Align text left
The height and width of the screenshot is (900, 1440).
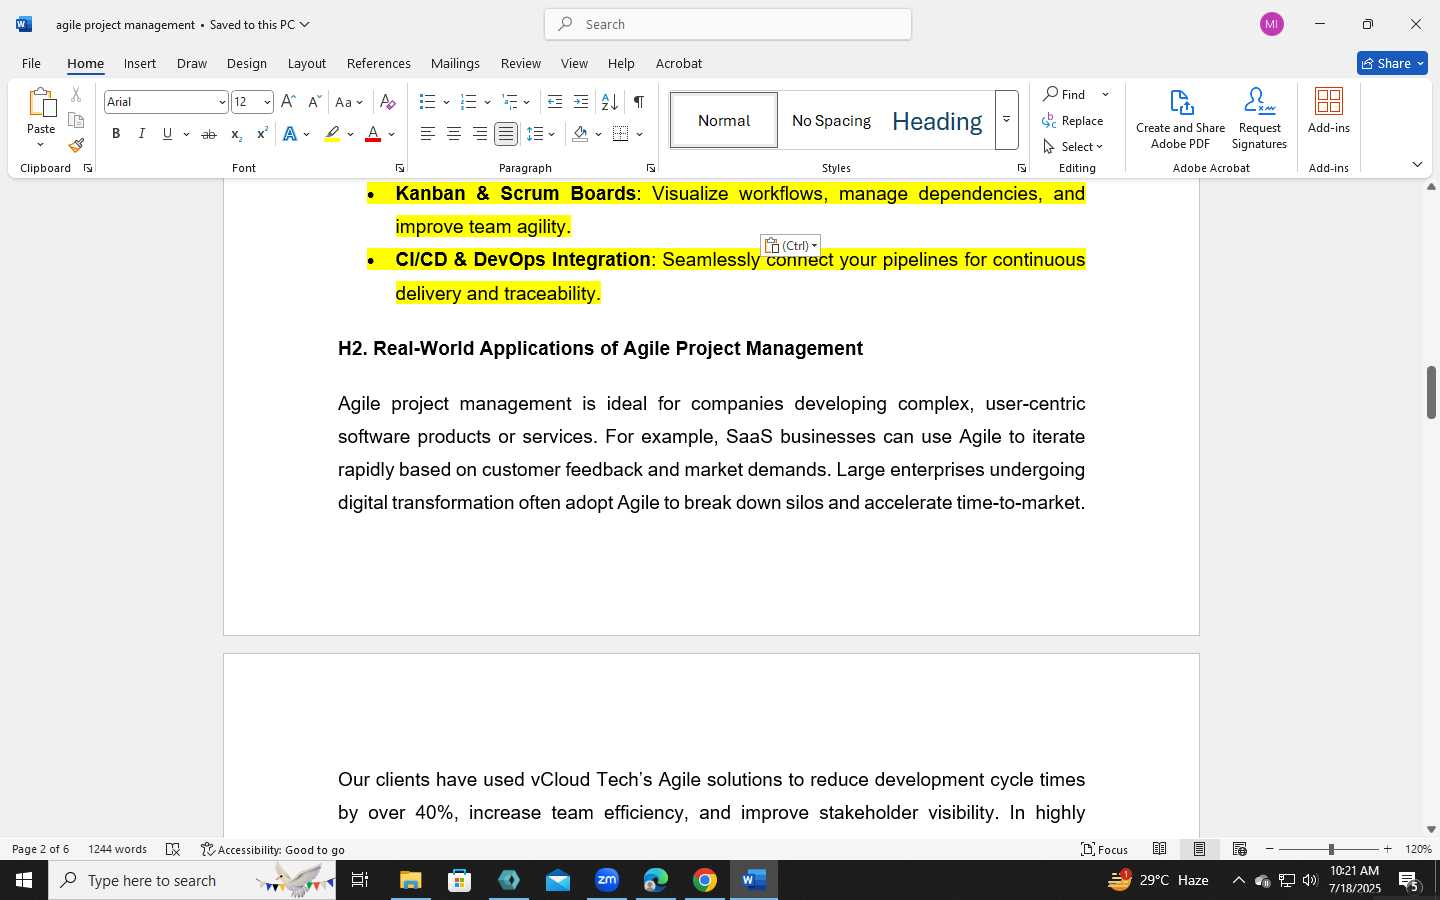[427, 134]
